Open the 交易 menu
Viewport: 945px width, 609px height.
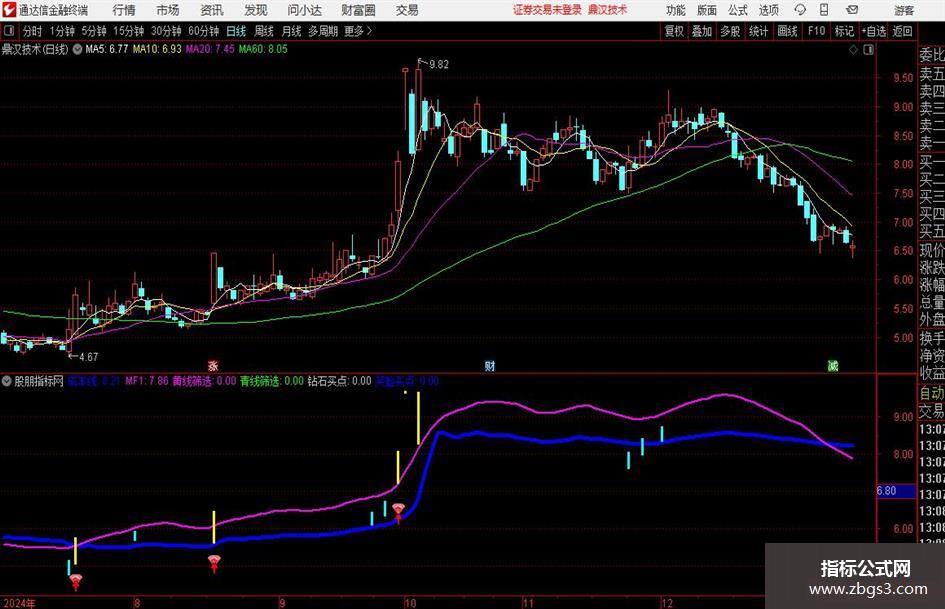coord(407,10)
